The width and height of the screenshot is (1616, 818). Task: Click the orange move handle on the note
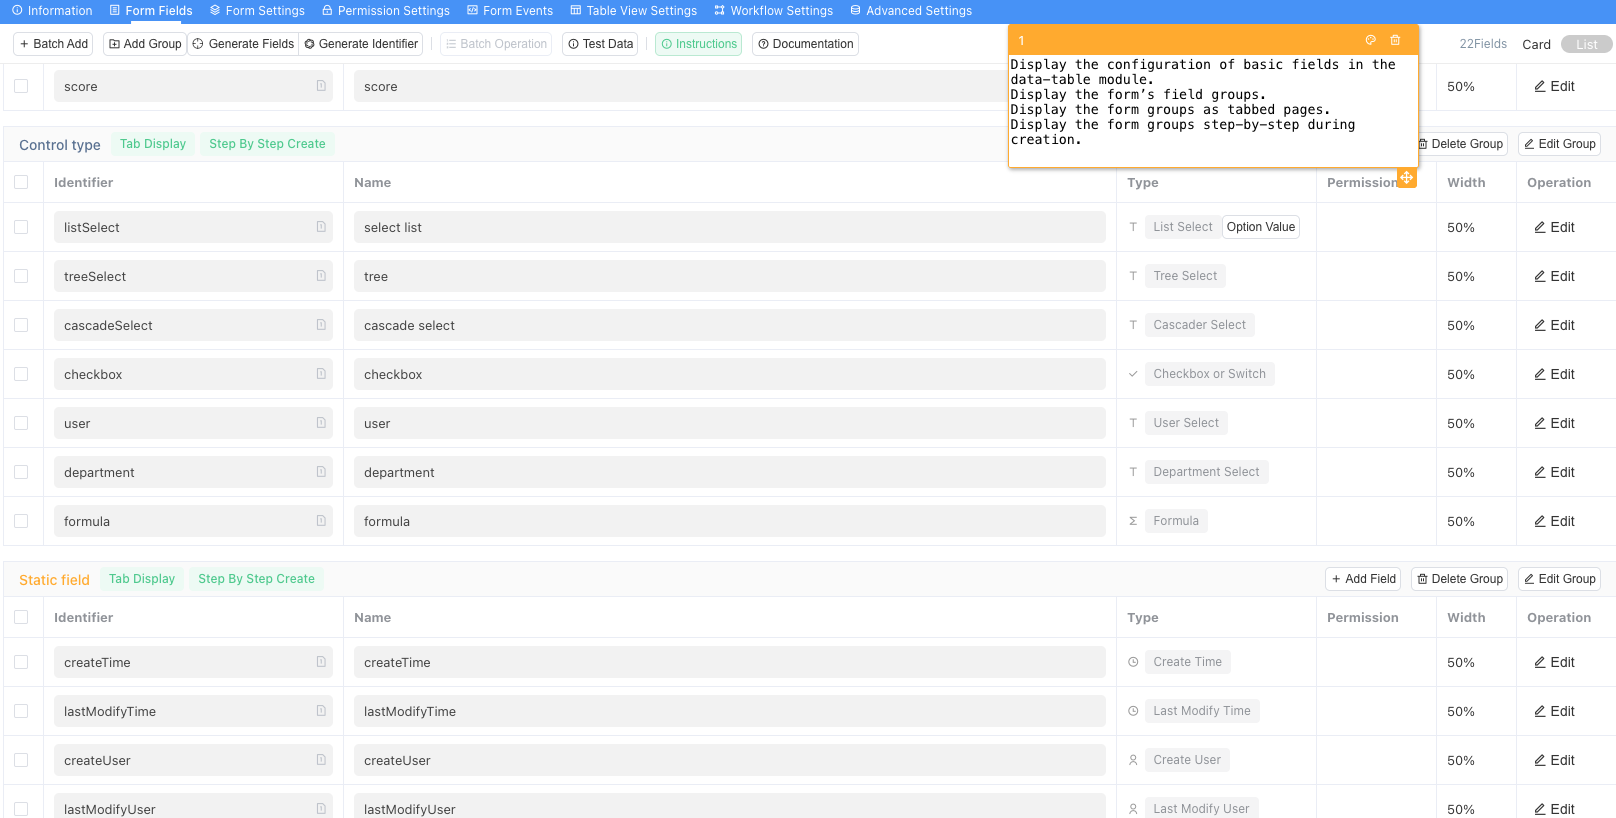coord(1406,177)
